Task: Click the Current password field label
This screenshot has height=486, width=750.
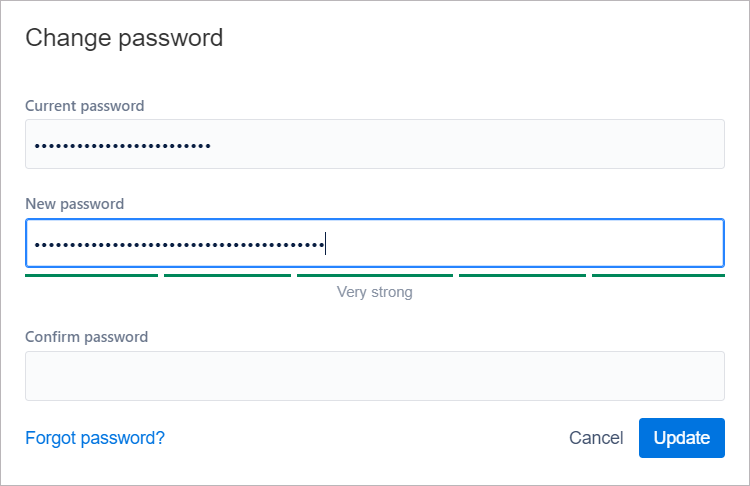Action: [85, 106]
